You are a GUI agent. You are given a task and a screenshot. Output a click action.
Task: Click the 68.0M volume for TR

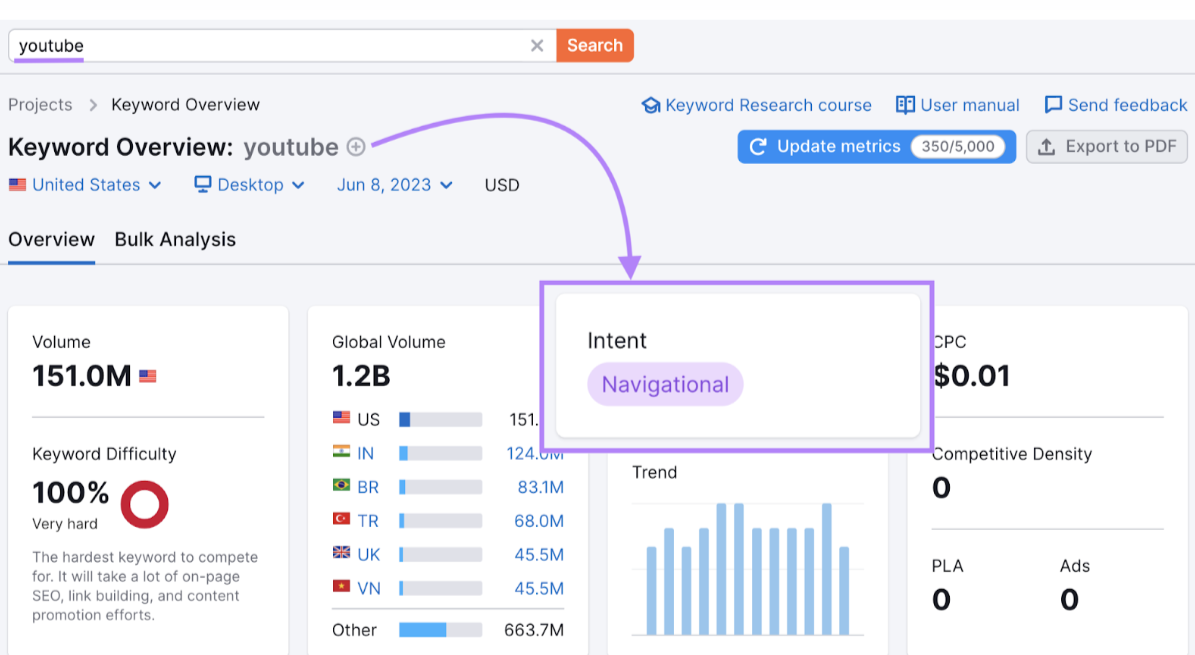539,521
